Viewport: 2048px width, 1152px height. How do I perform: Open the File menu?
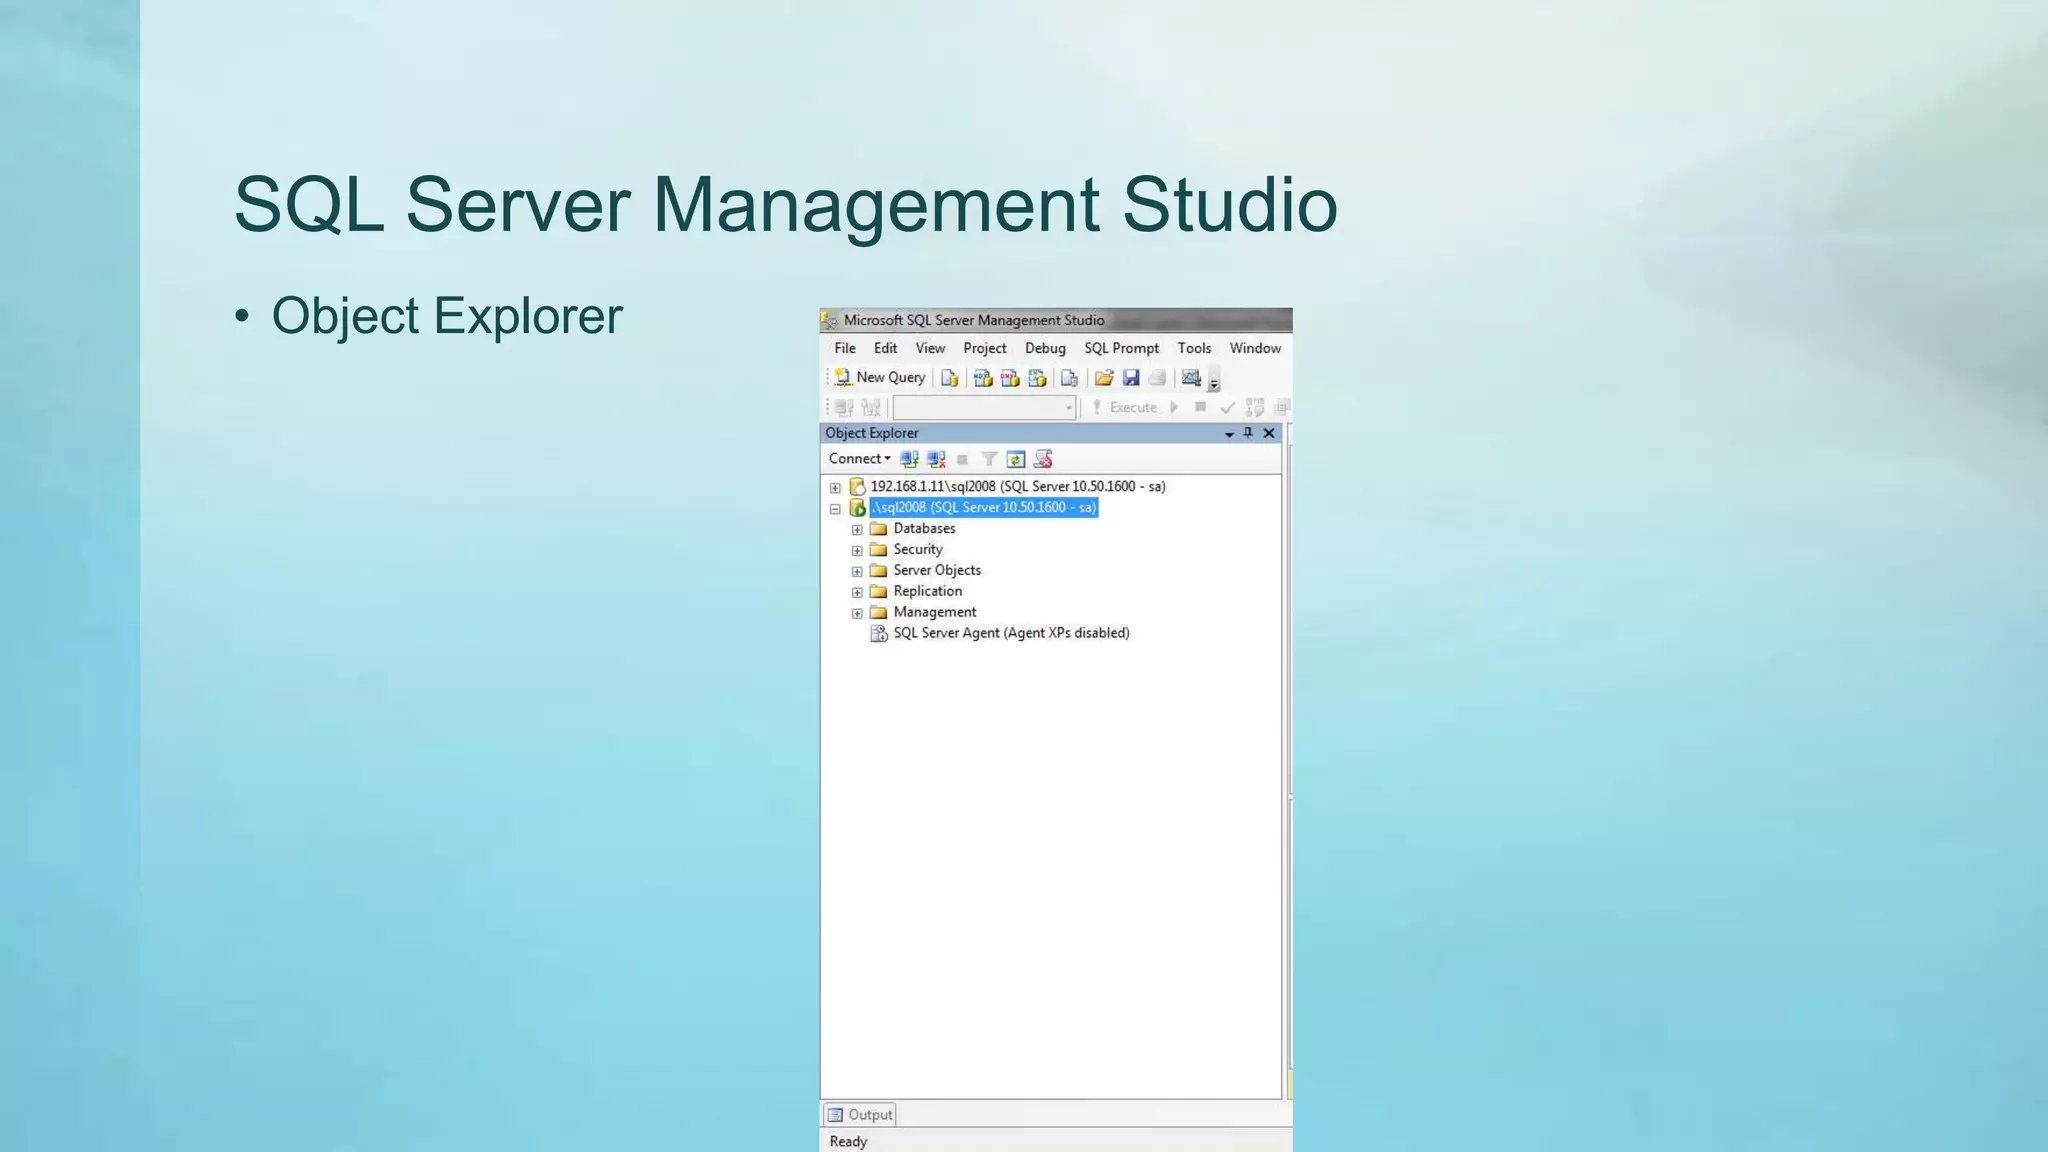[845, 349]
